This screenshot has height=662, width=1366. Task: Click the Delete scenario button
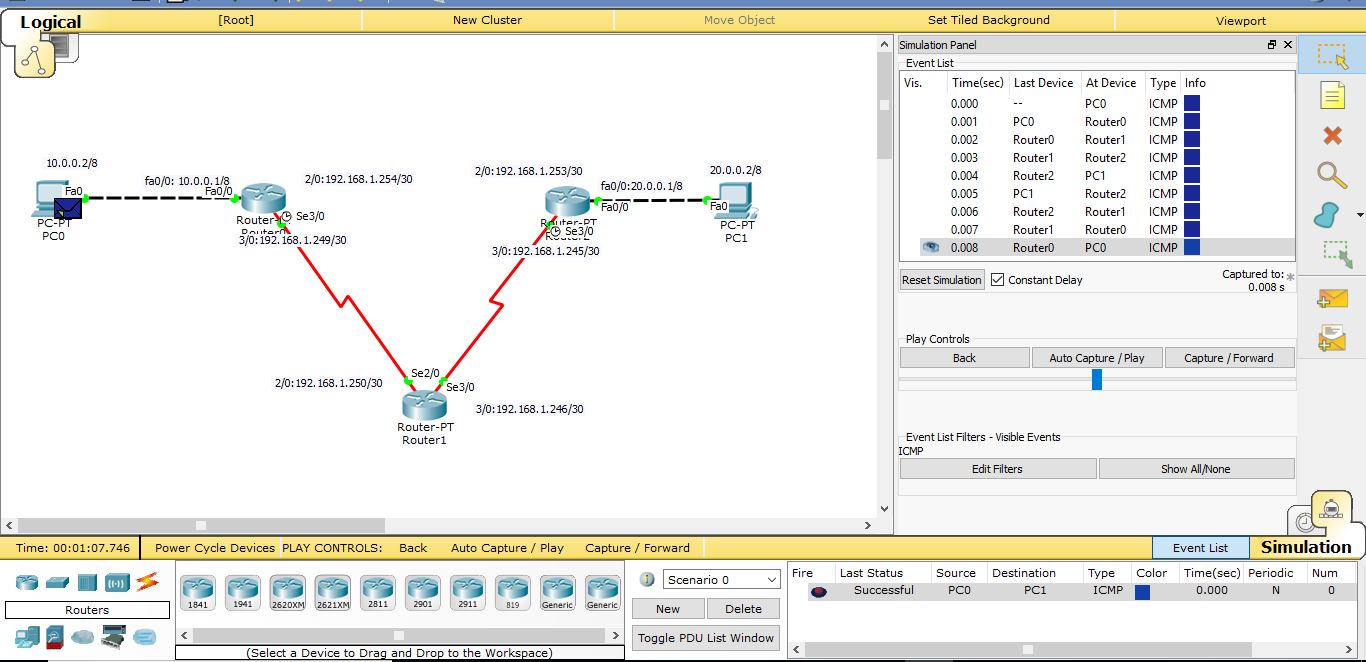(x=743, y=609)
